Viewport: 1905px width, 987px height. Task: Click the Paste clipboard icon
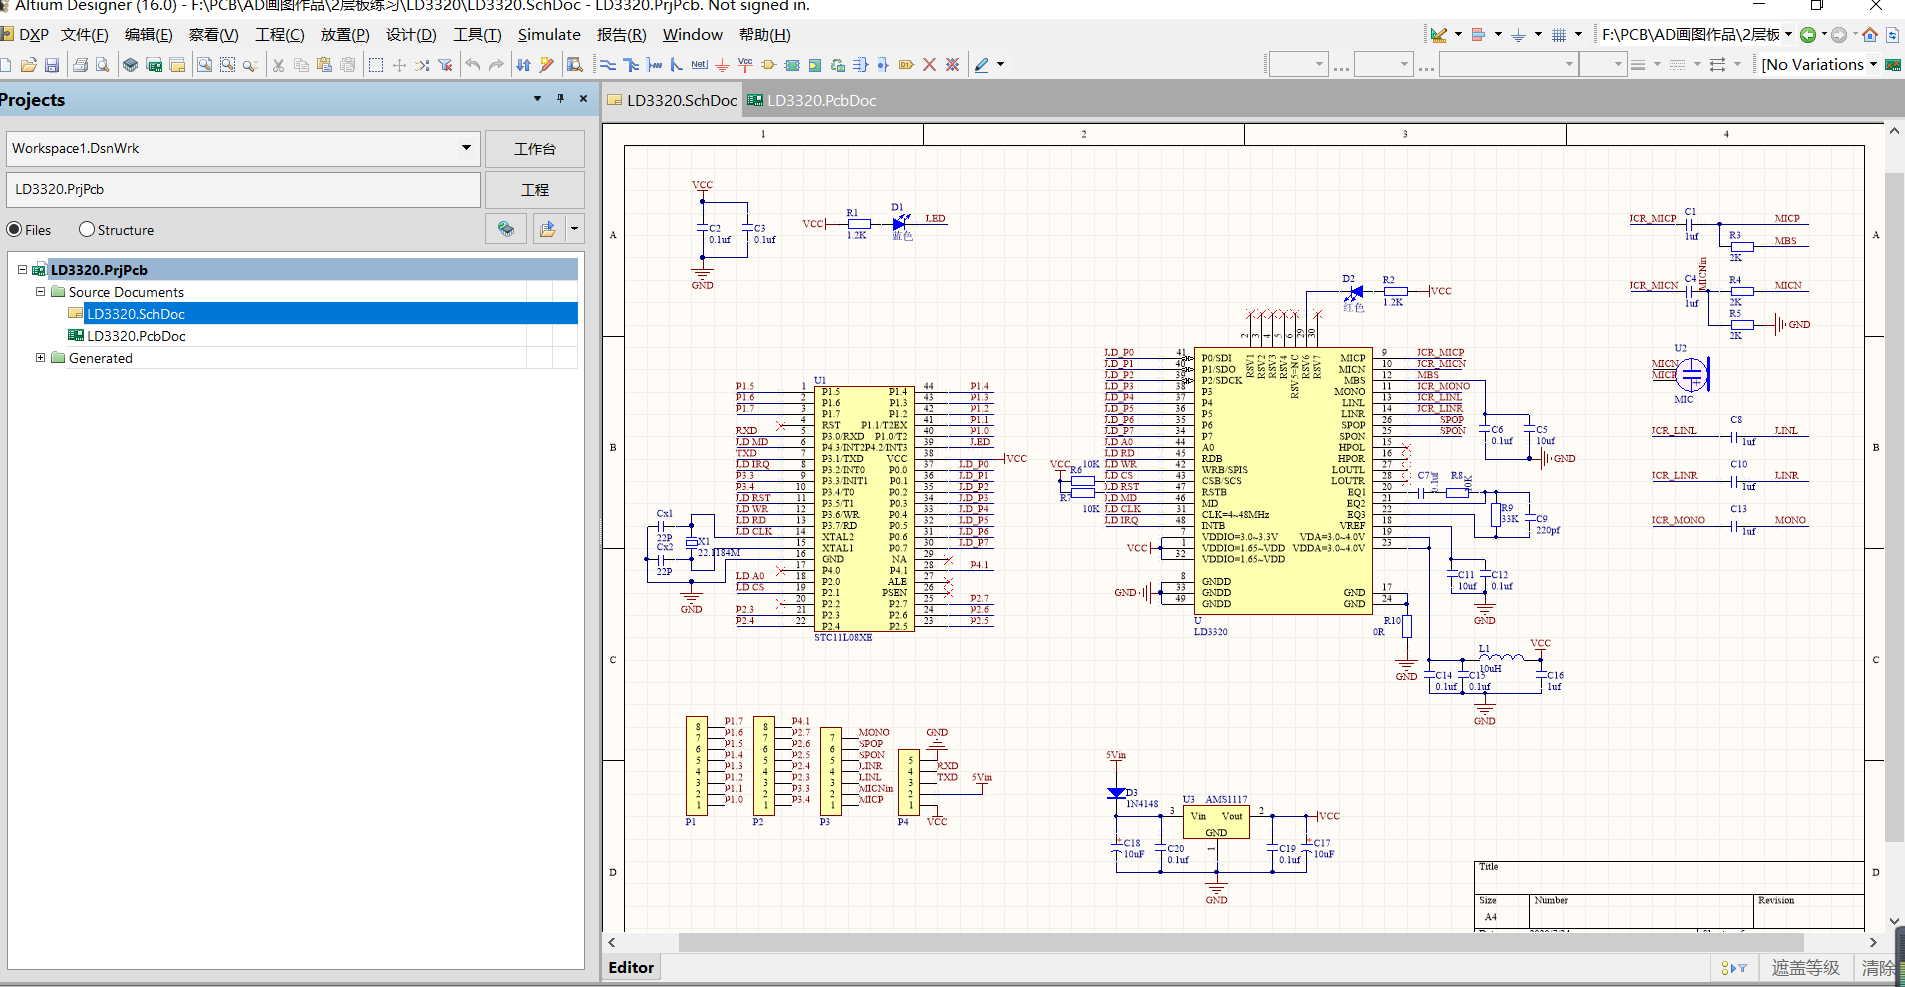click(324, 65)
